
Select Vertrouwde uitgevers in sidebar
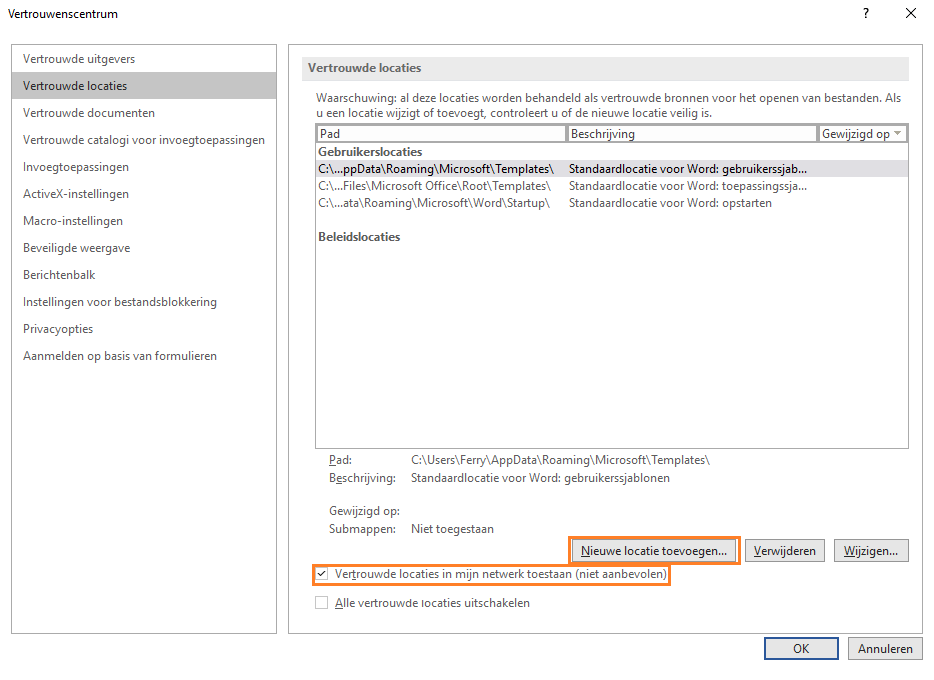tap(144, 59)
